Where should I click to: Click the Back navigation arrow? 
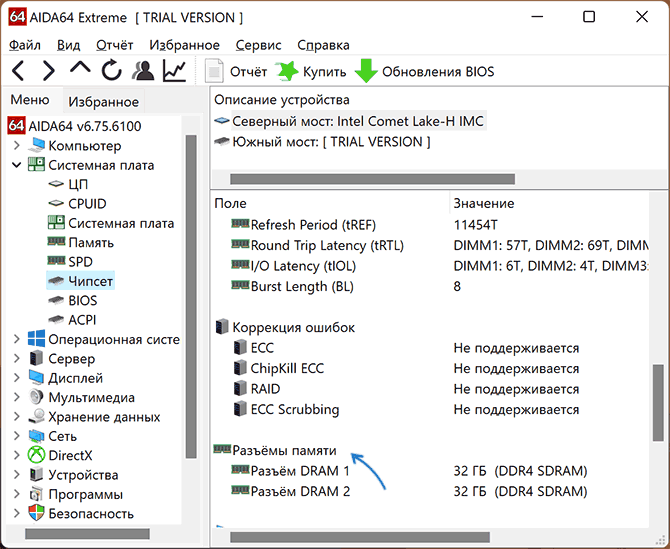pos(18,71)
